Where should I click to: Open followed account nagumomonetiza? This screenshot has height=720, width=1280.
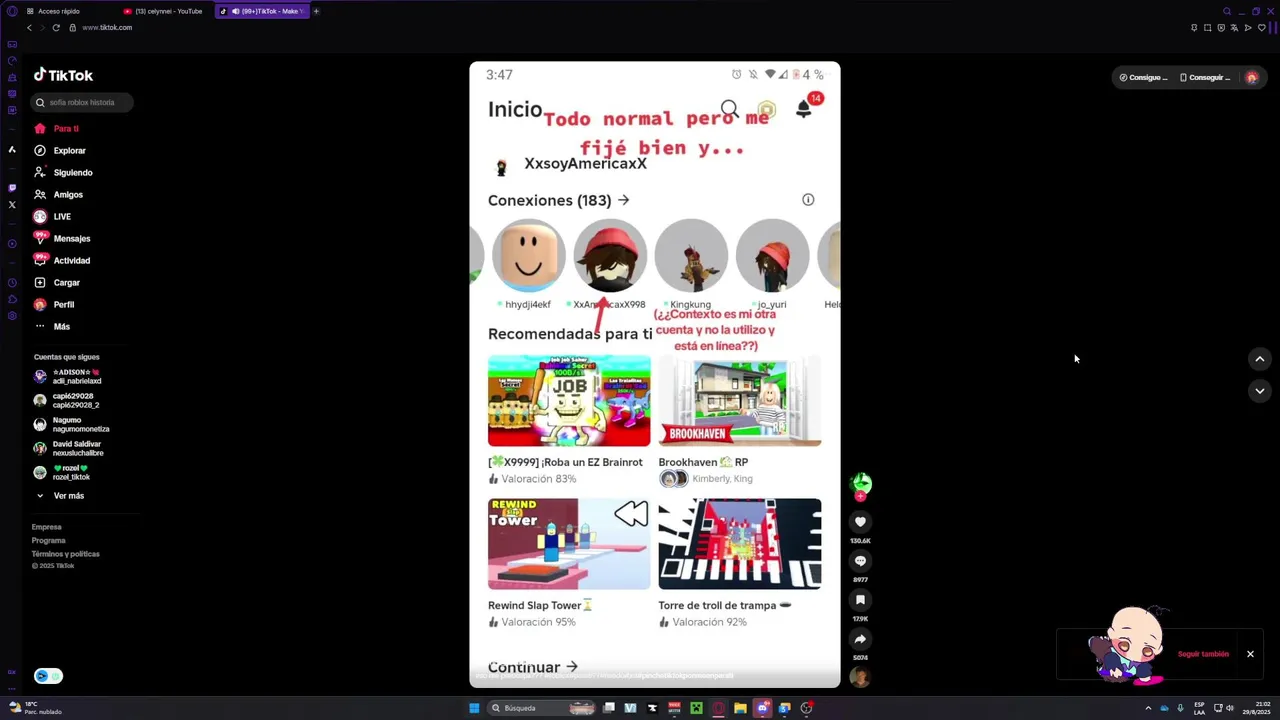tap(71, 424)
